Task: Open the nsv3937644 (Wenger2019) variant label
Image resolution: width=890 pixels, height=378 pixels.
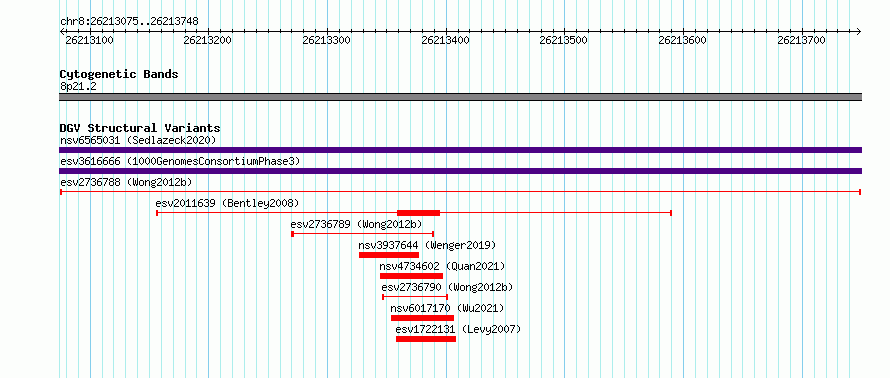Action: coord(427,245)
